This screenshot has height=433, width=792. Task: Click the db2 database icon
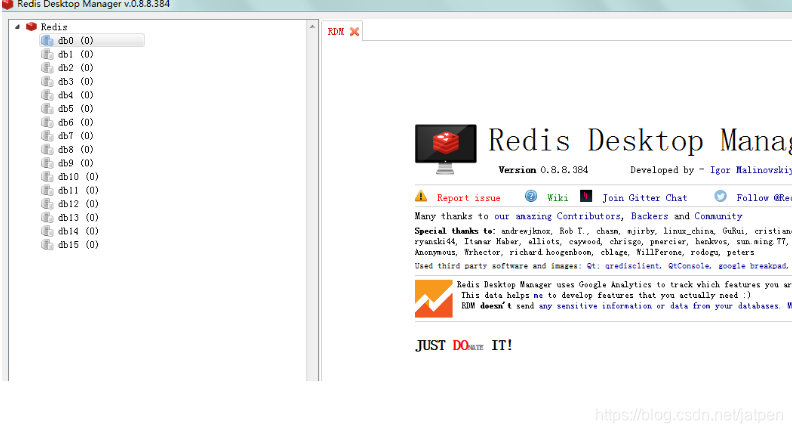point(47,68)
